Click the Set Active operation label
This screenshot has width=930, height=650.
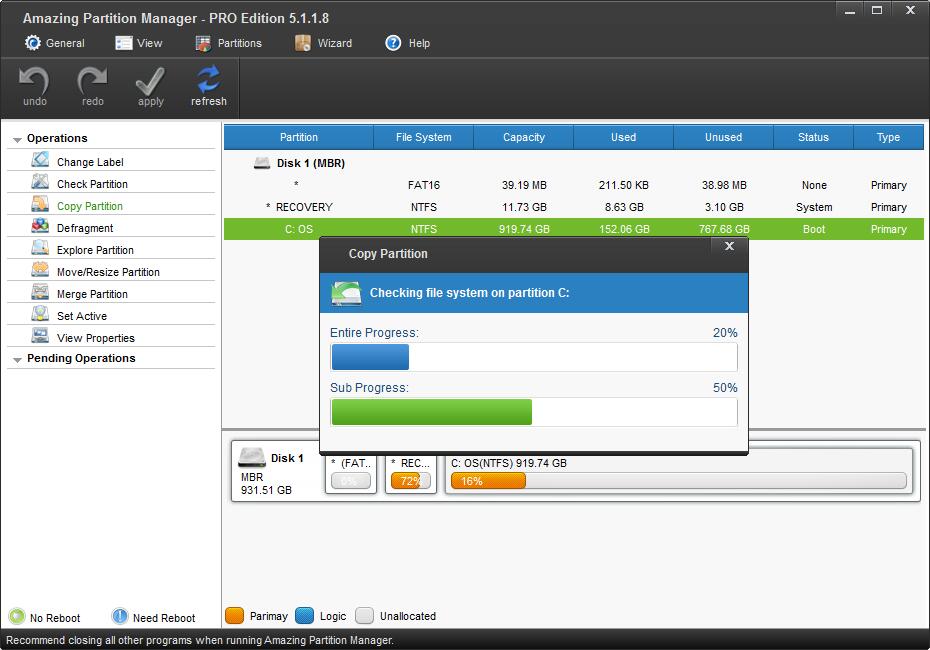tap(82, 316)
